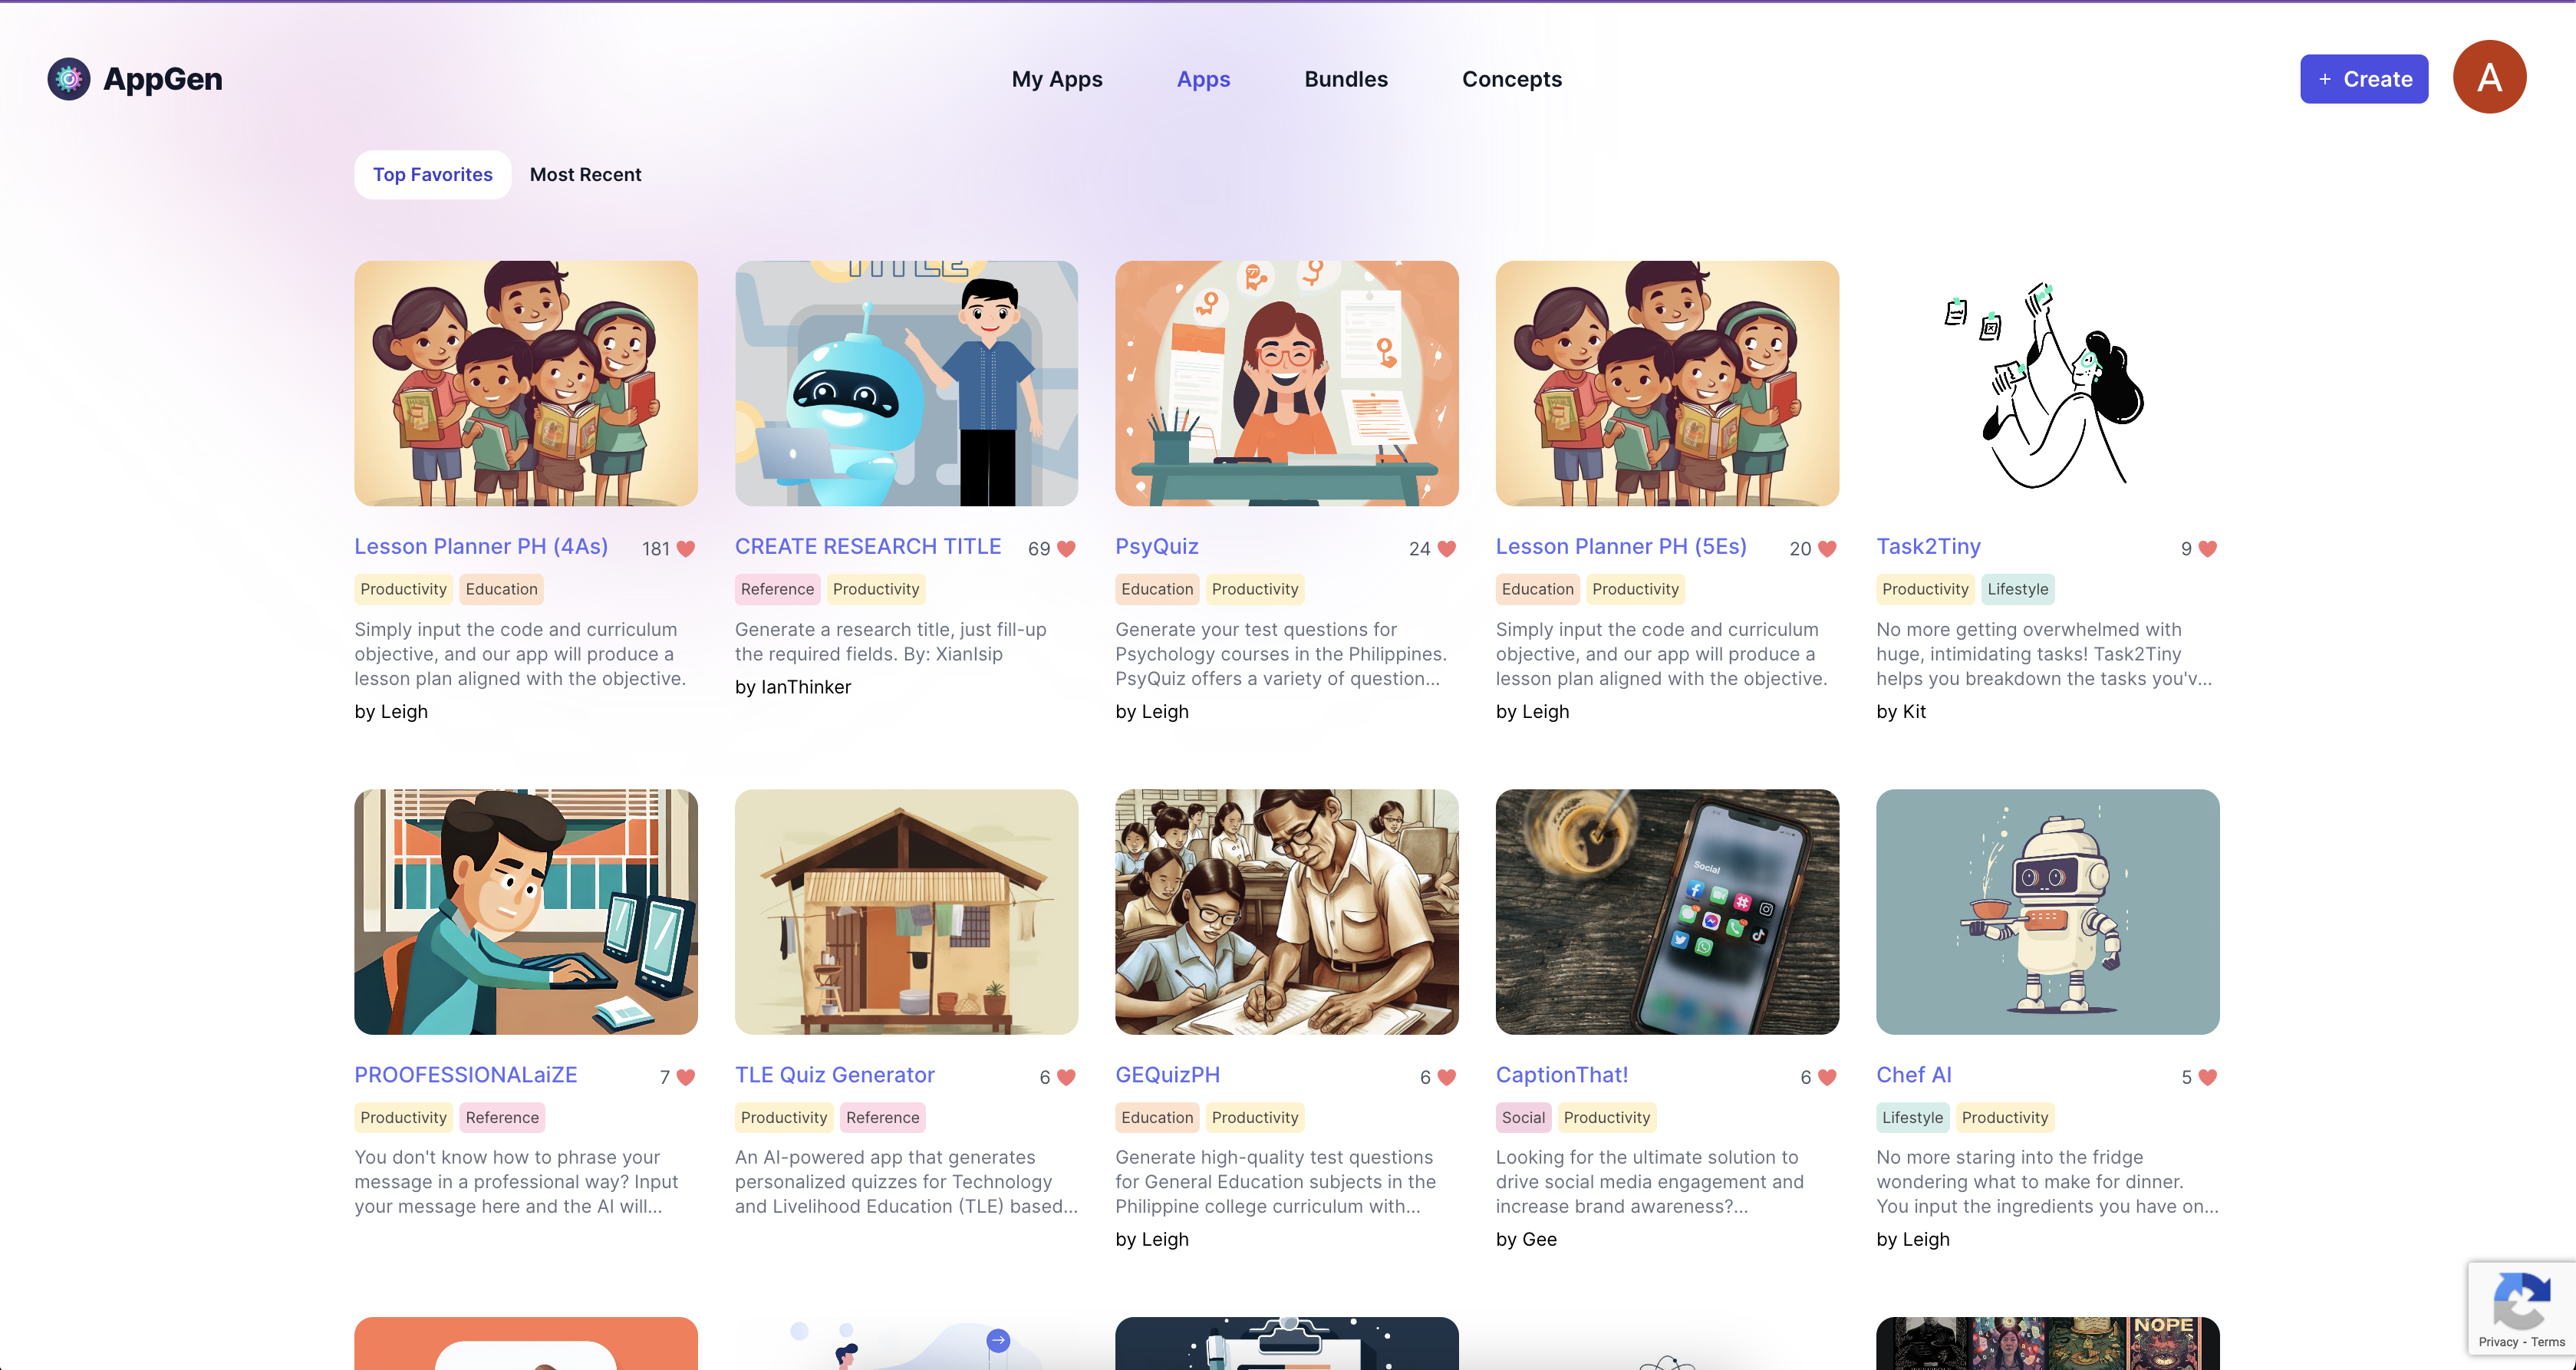
Task: Open the My Apps tab
Action: click(x=1056, y=79)
